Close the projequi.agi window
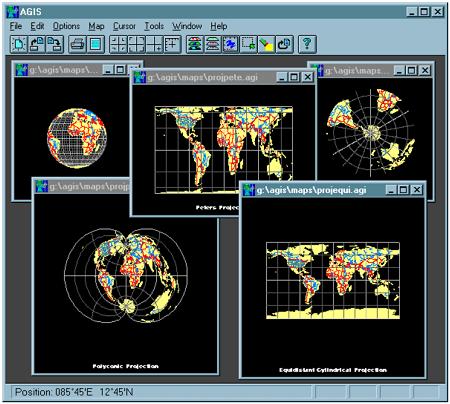This screenshot has height=404, width=450. [x=417, y=190]
